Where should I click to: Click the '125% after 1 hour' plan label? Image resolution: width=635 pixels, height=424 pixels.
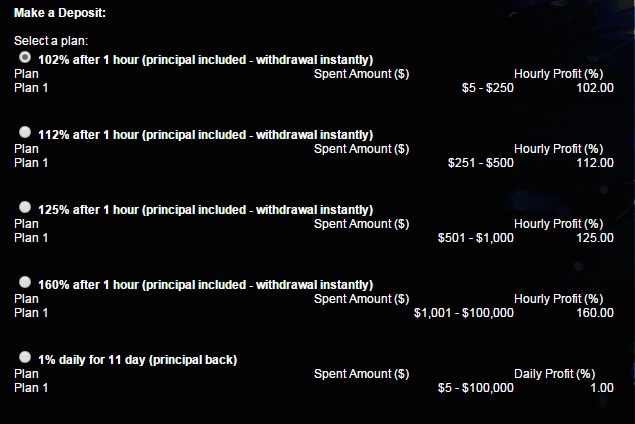[205, 210]
